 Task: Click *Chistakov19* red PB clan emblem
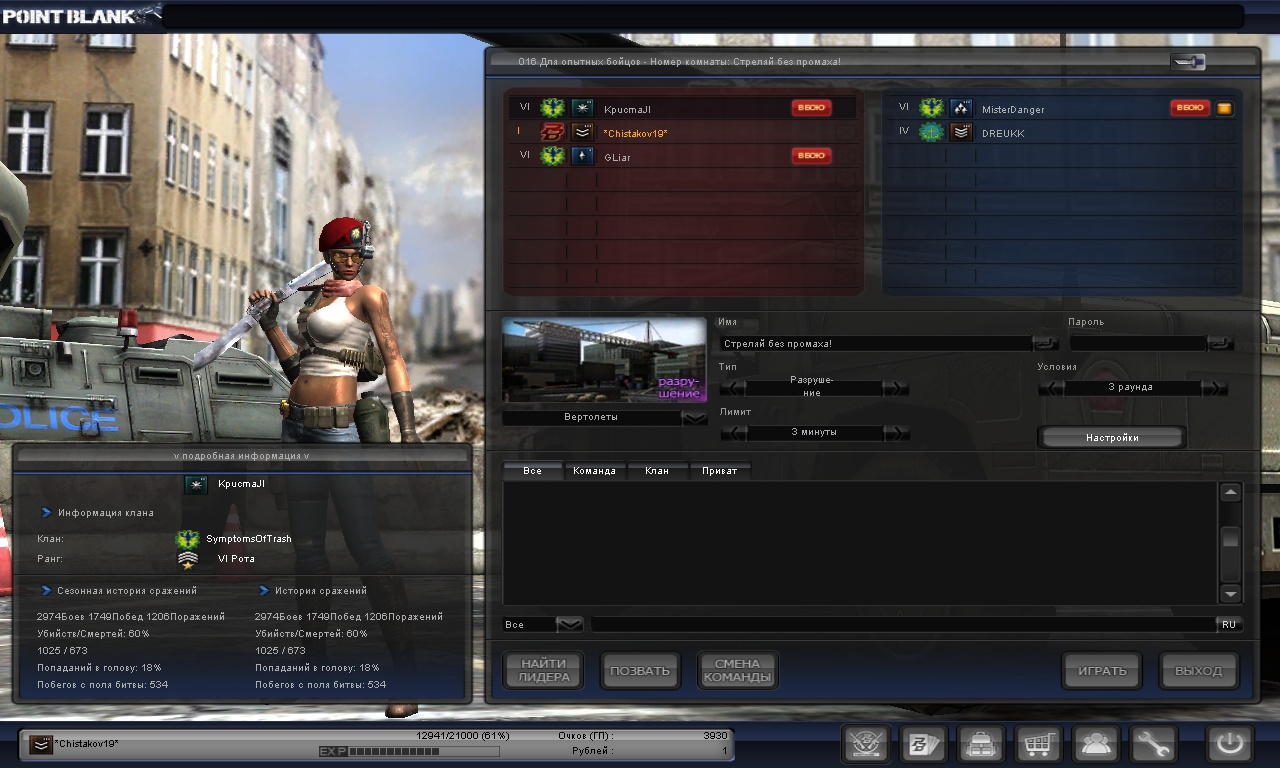(x=552, y=132)
